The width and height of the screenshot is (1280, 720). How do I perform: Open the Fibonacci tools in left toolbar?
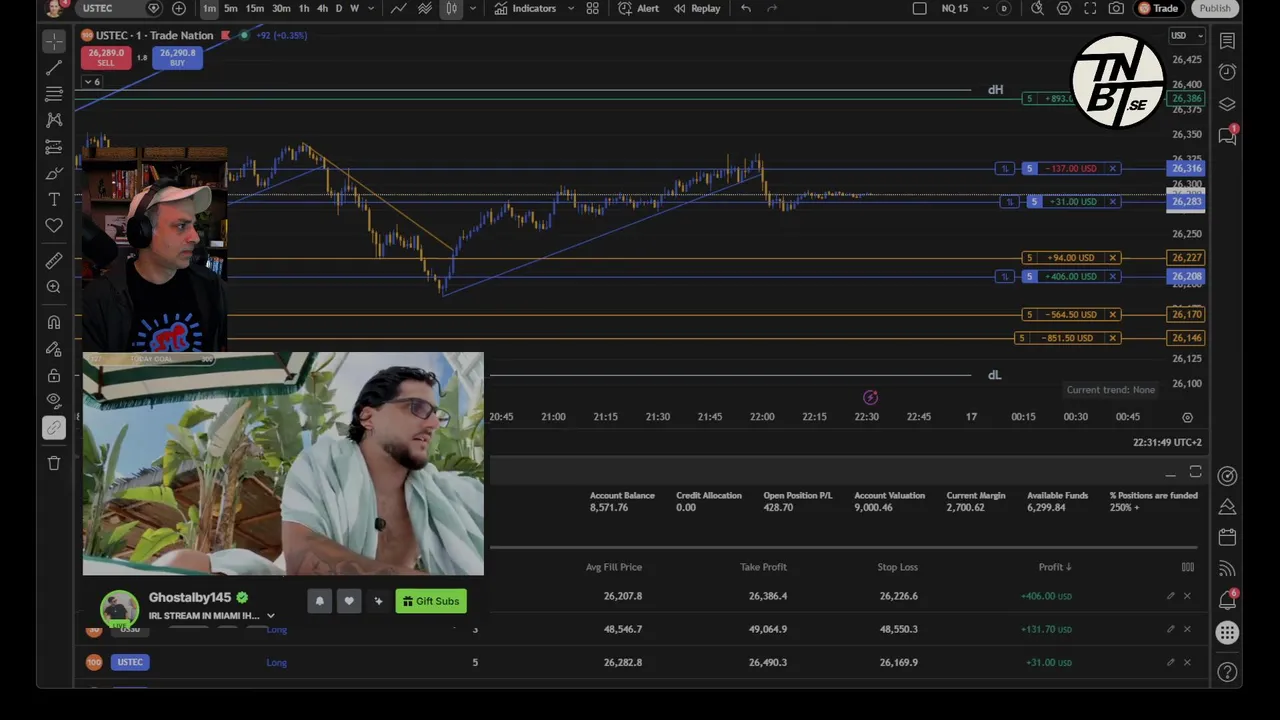coord(54,94)
